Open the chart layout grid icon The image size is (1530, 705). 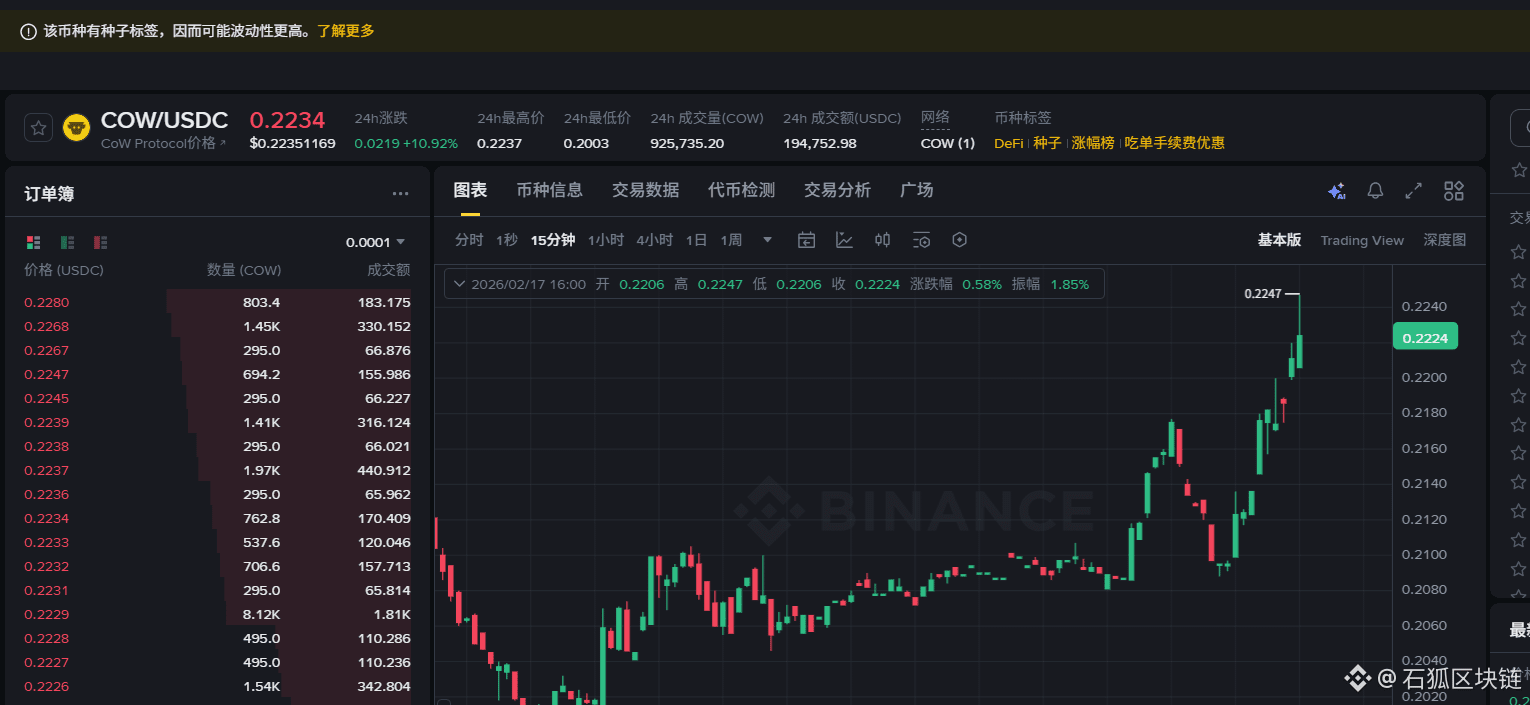tap(1453, 191)
